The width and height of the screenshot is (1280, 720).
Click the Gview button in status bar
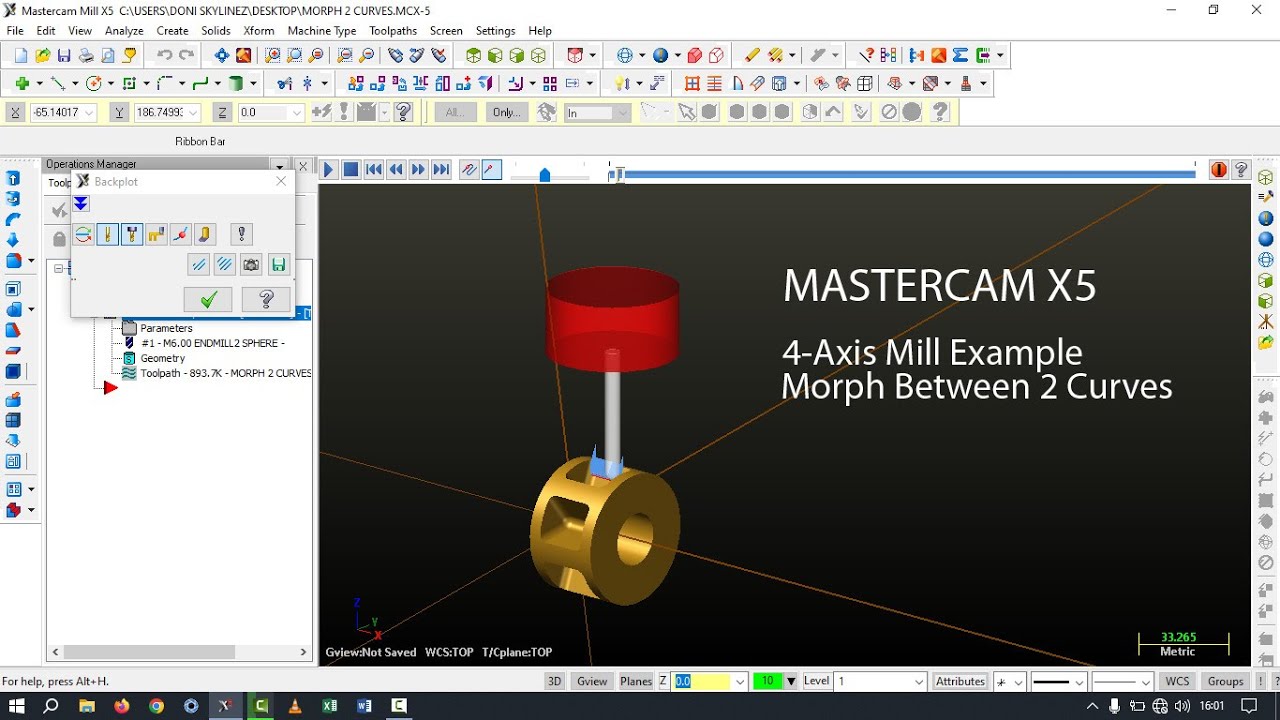click(x=592, y=681)
